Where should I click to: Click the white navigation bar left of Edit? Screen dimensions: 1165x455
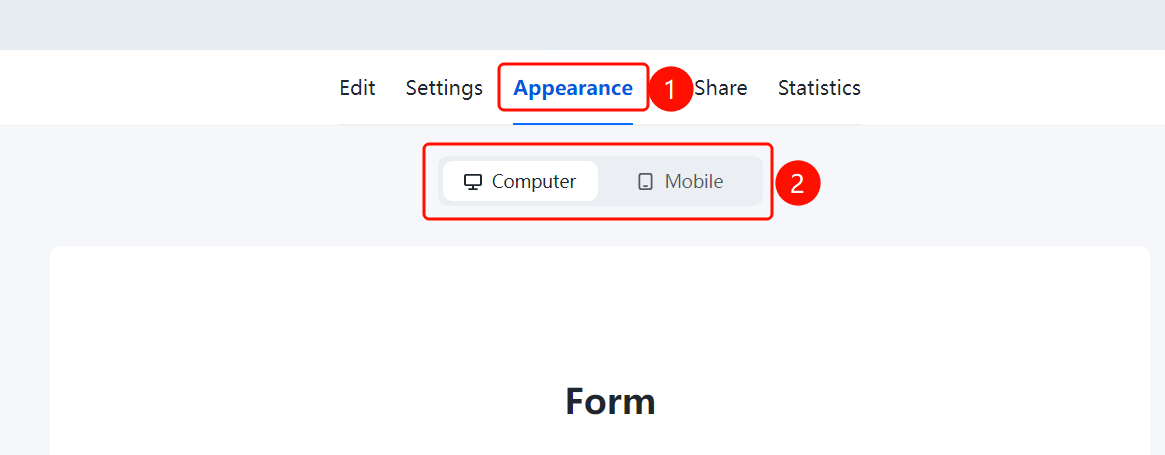click(169, 88)
